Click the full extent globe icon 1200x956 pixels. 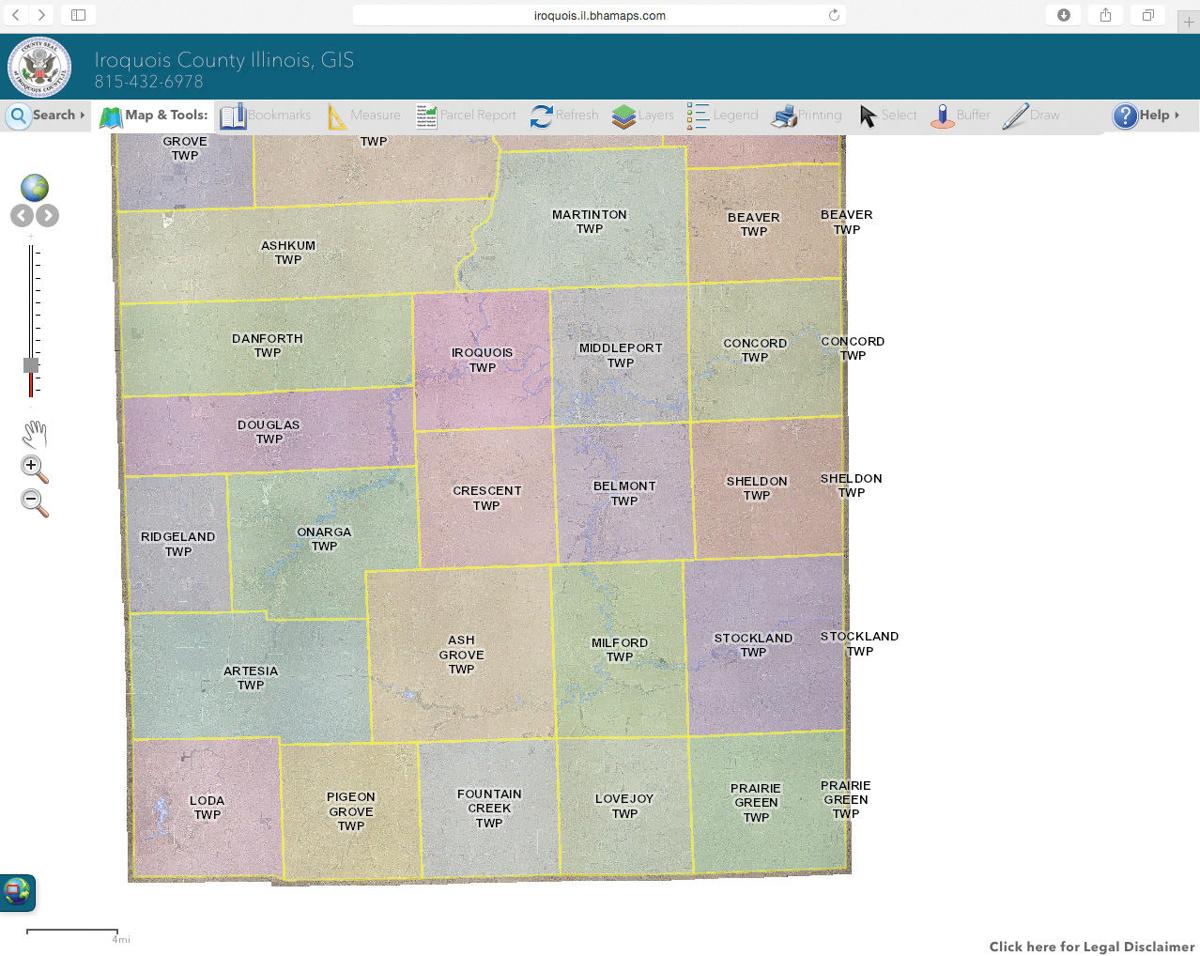coord(35,187)
